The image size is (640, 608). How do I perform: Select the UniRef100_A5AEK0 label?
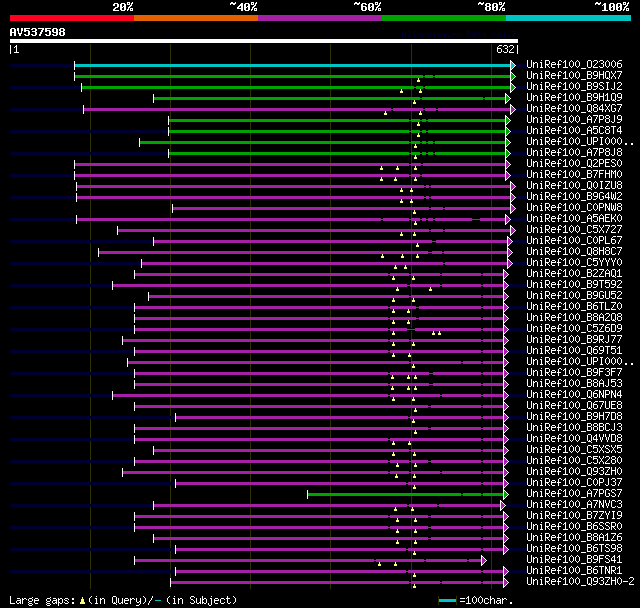pyautogui.click(x=574, y=219)
